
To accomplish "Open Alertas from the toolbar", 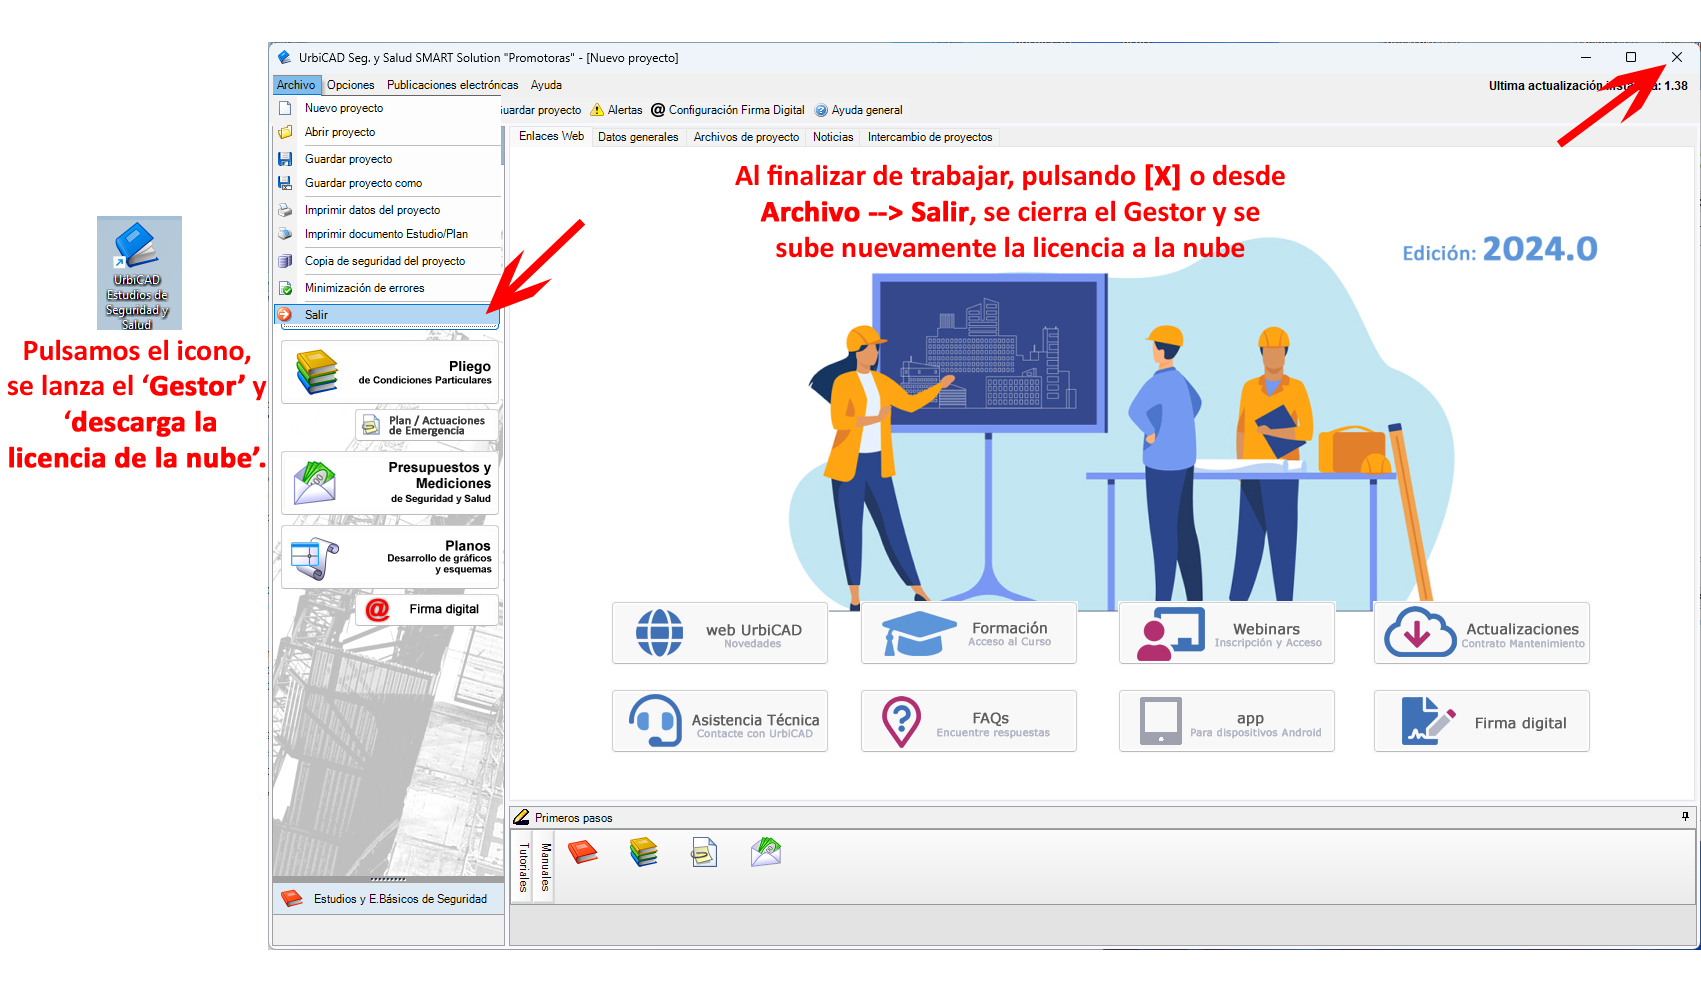I will click(x=616, y=110).
